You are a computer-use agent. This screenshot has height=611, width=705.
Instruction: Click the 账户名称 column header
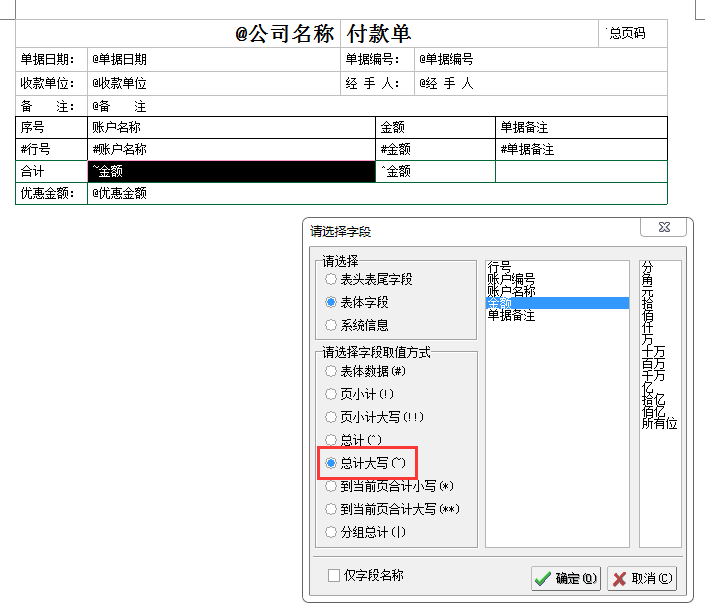click(x=231, y=127)
